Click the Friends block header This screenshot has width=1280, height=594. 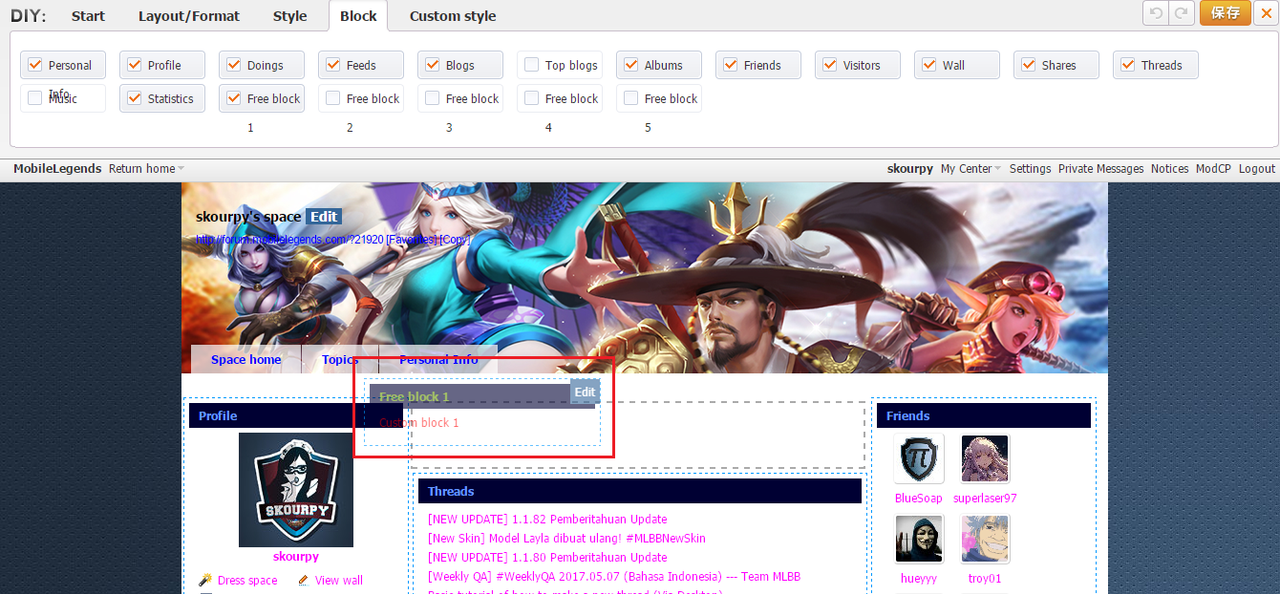(x=983, y=416)
